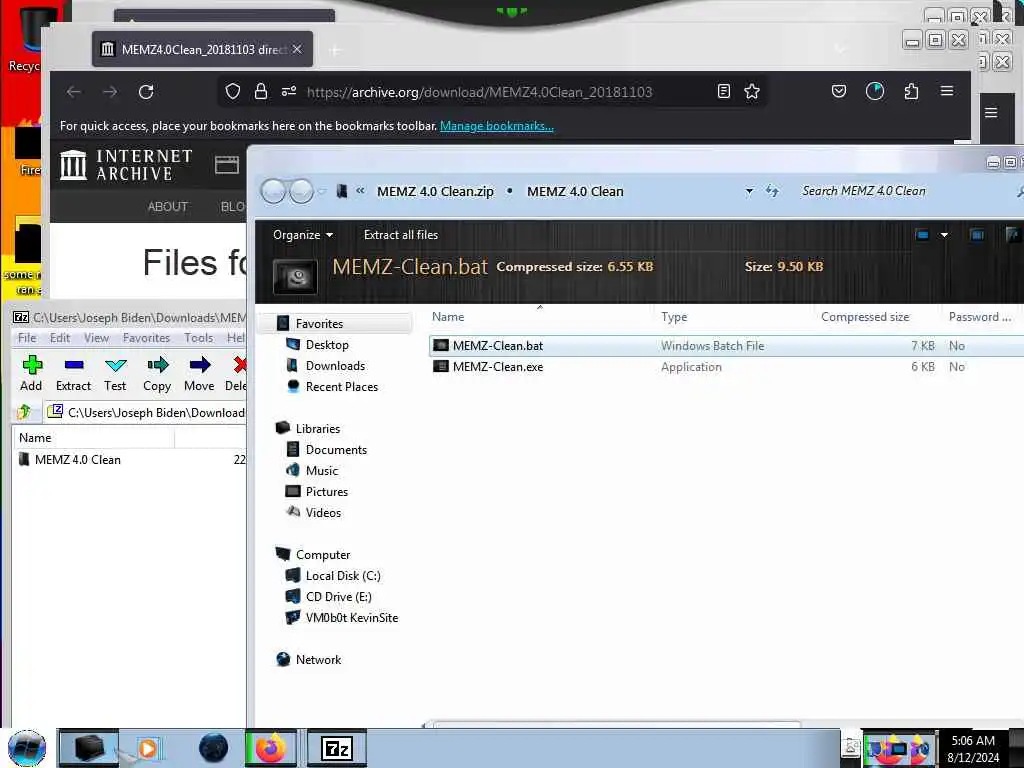The height and width of the screenshot is (768, 1024).
Task: Click the MEMZ 4.0 Clean.zip breadcrumb
Action: pos(435,191)
